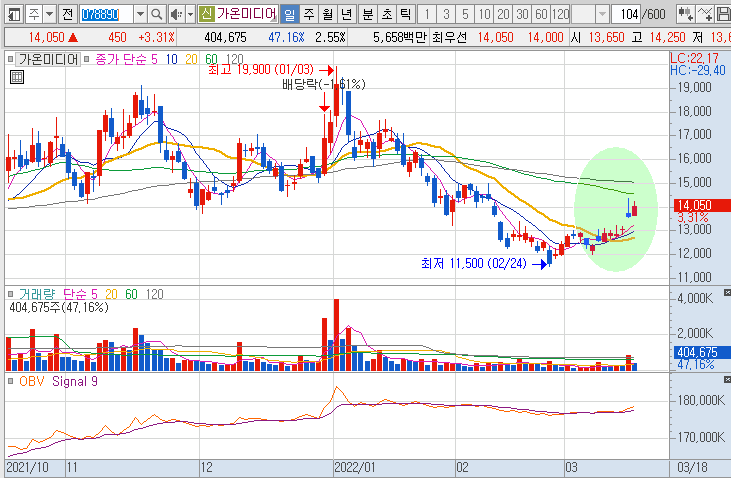Choose the 120 interval button

[560, 14]
